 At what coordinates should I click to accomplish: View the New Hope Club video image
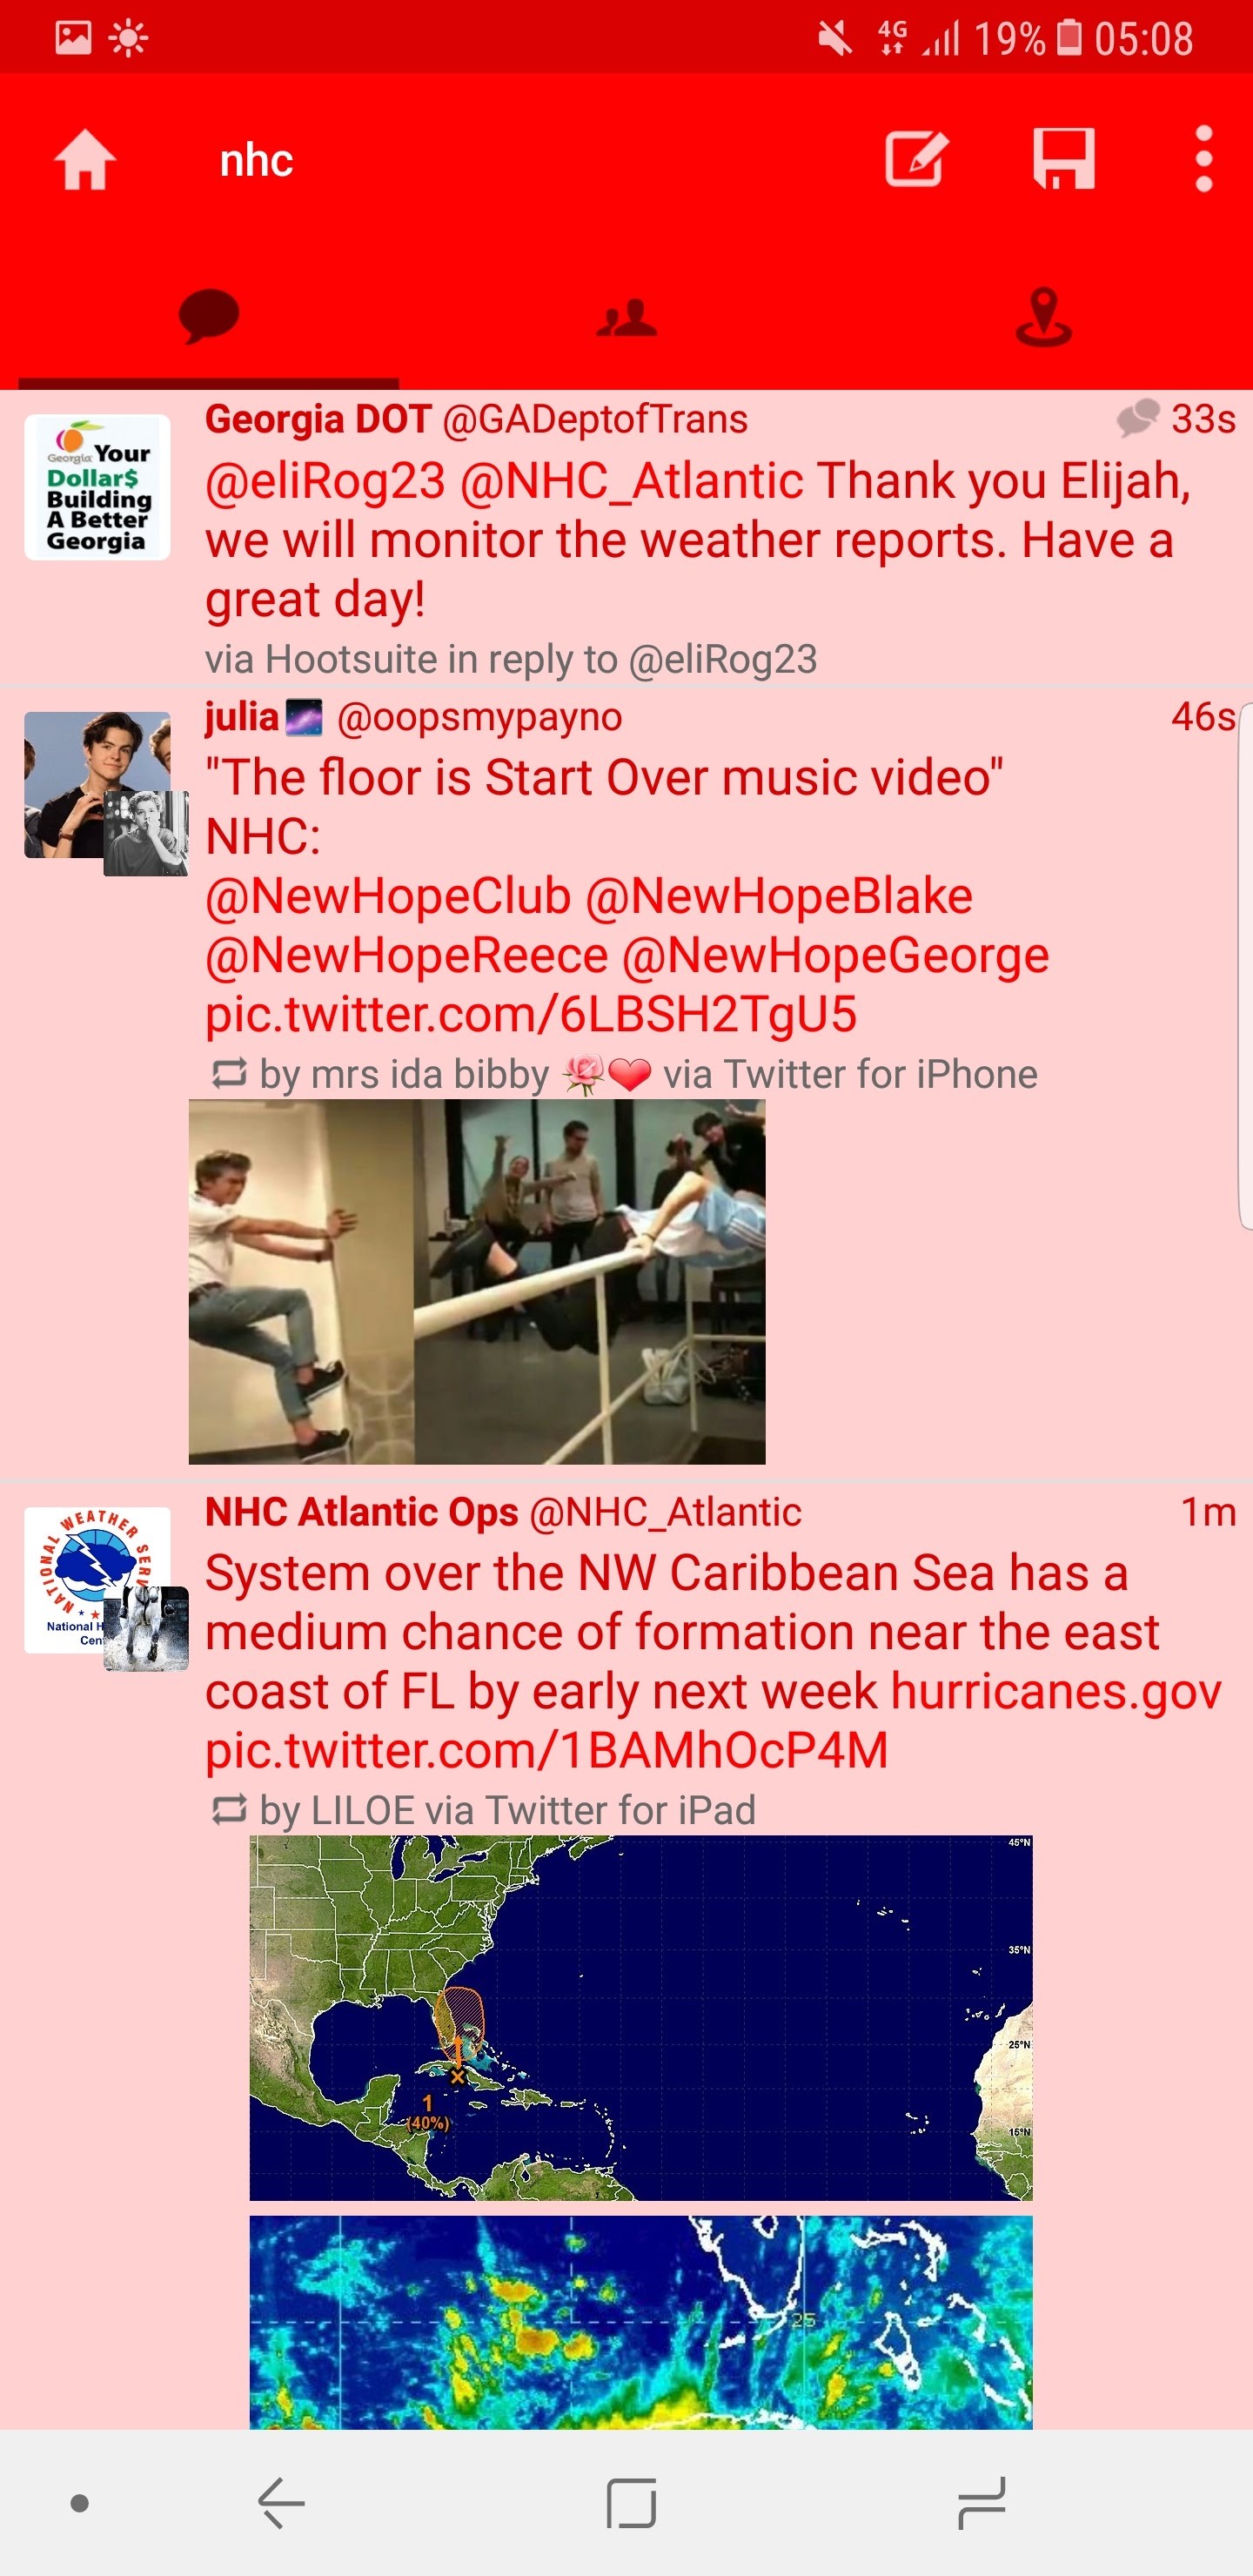477,1282
